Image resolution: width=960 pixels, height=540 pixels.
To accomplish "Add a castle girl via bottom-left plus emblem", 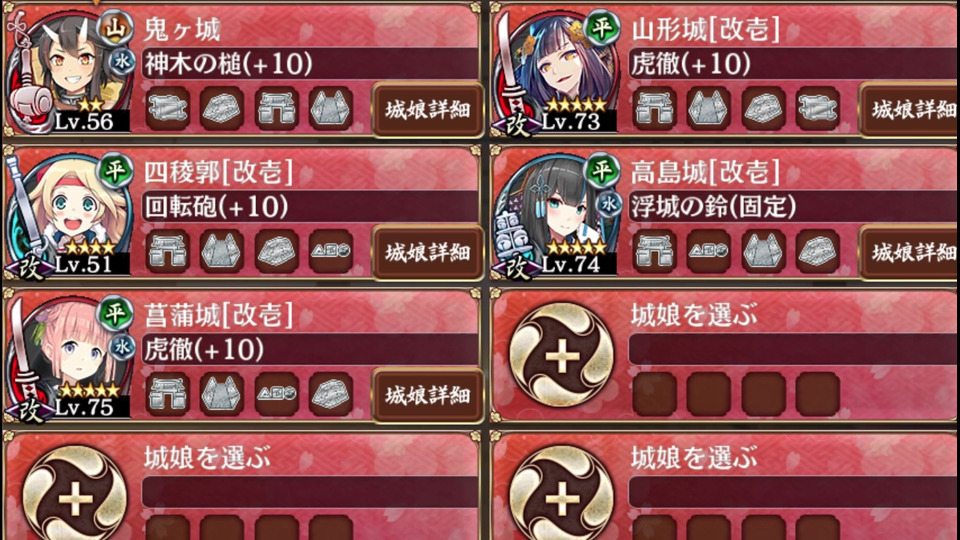I will [75, 497].
